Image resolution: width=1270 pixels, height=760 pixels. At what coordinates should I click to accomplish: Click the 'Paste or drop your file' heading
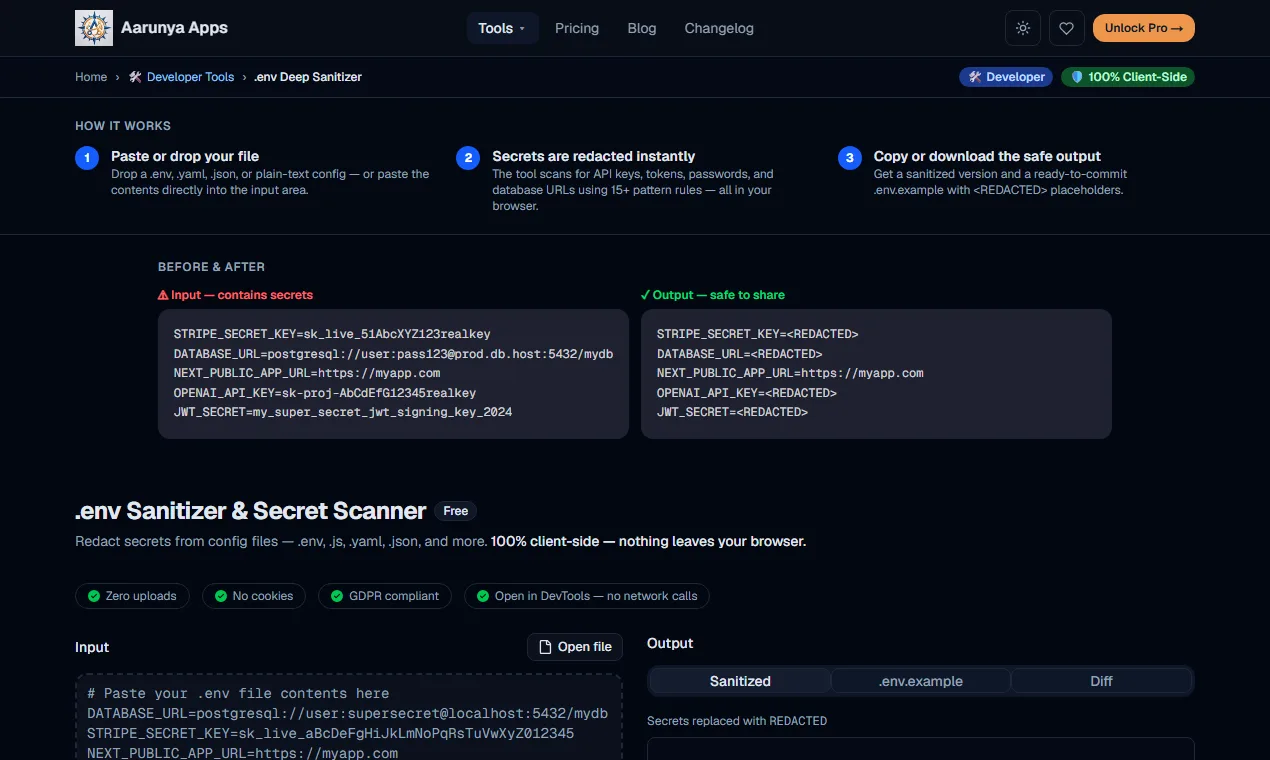pos(185,156)
